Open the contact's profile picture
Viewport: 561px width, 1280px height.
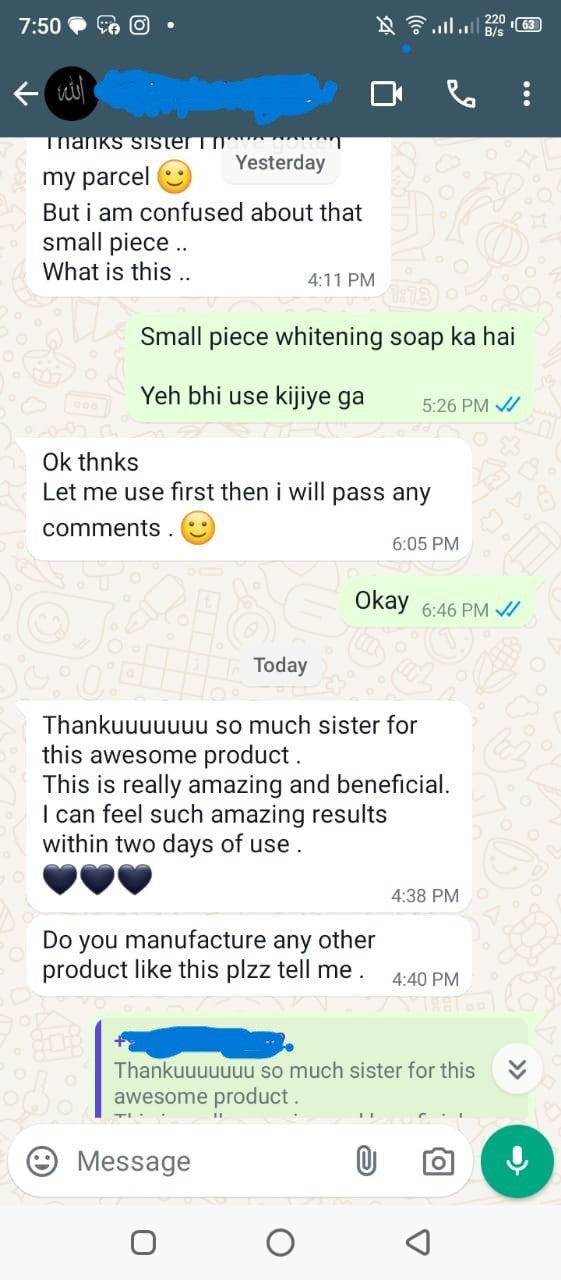pos(71,94)
